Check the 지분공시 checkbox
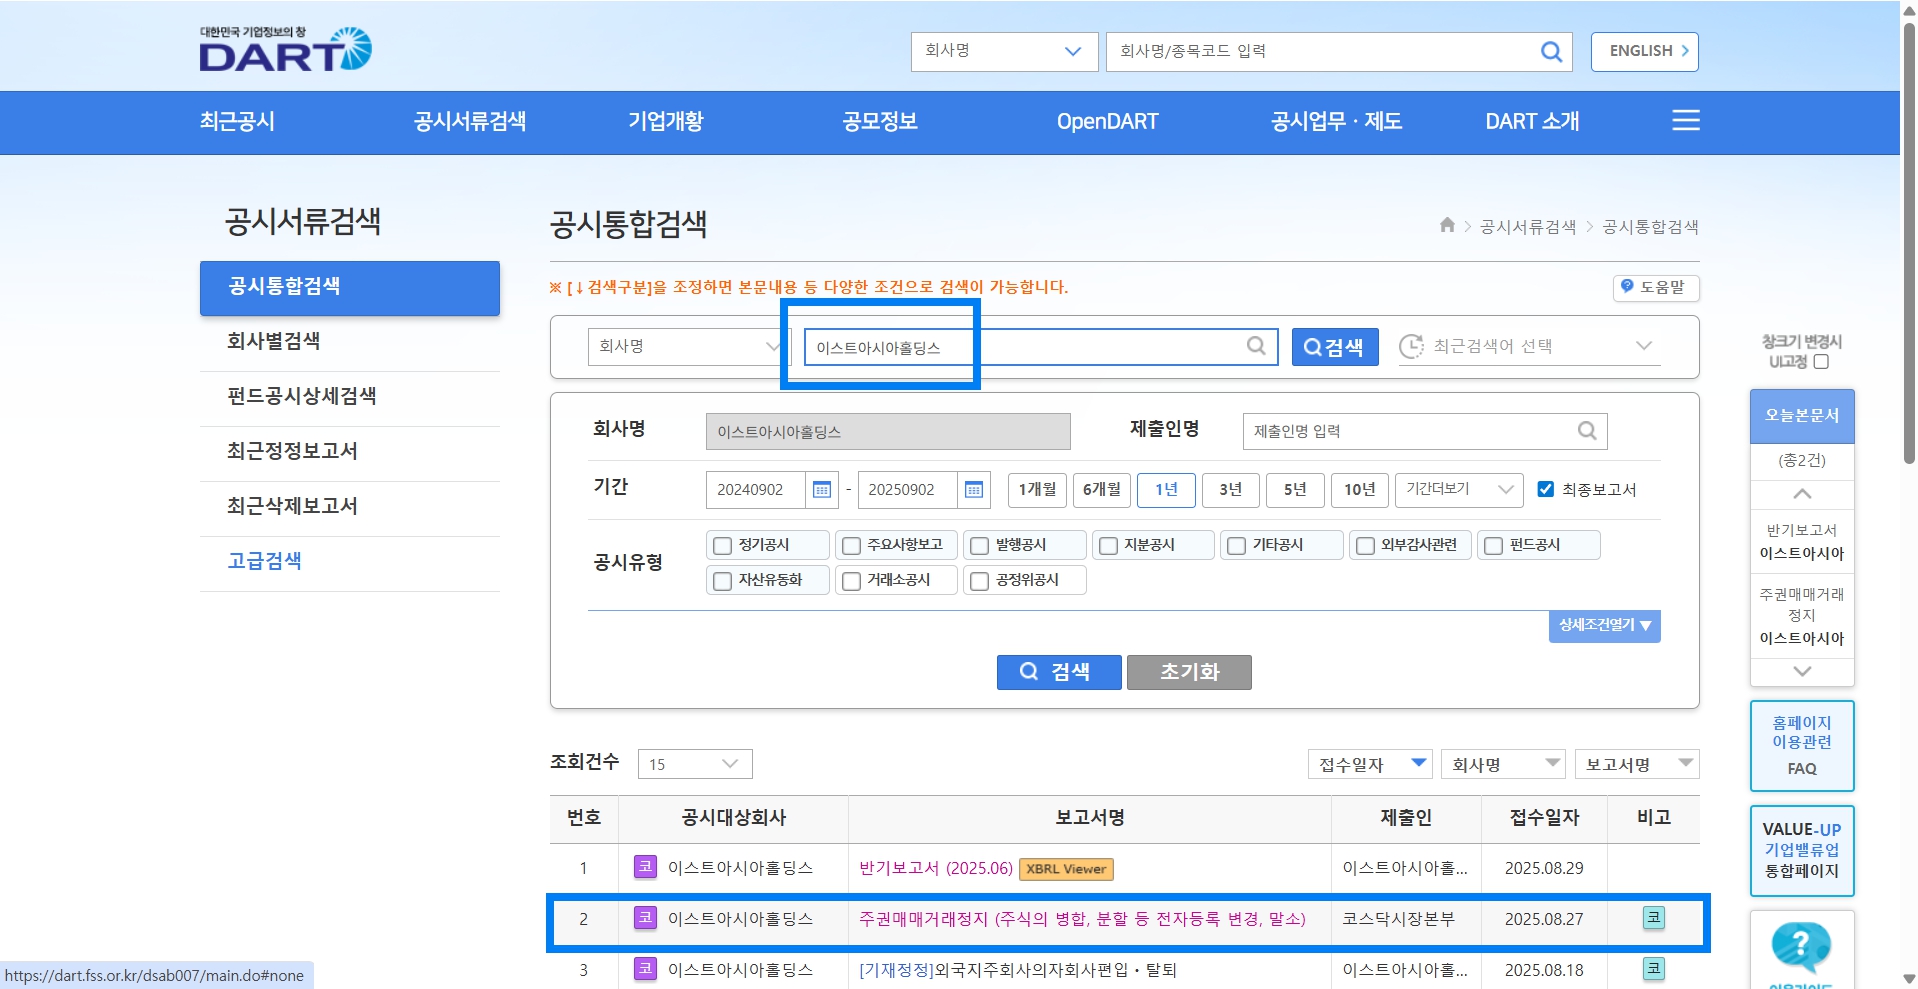The width and height of the screenshot is (1918, 989). pos(1108,546)
